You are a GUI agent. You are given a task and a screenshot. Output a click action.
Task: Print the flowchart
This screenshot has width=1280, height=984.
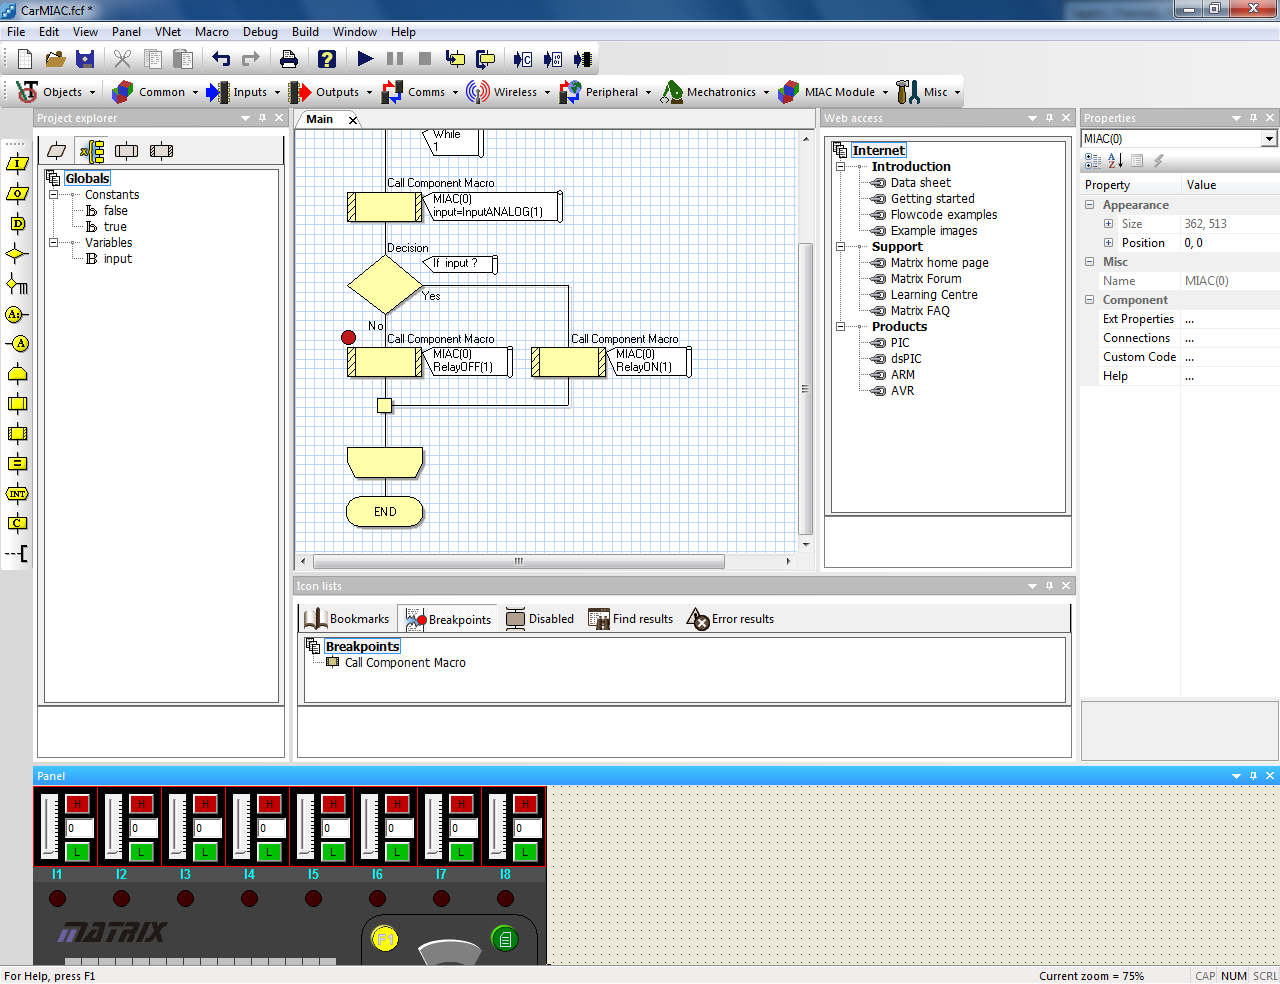(x=289, y=59)
